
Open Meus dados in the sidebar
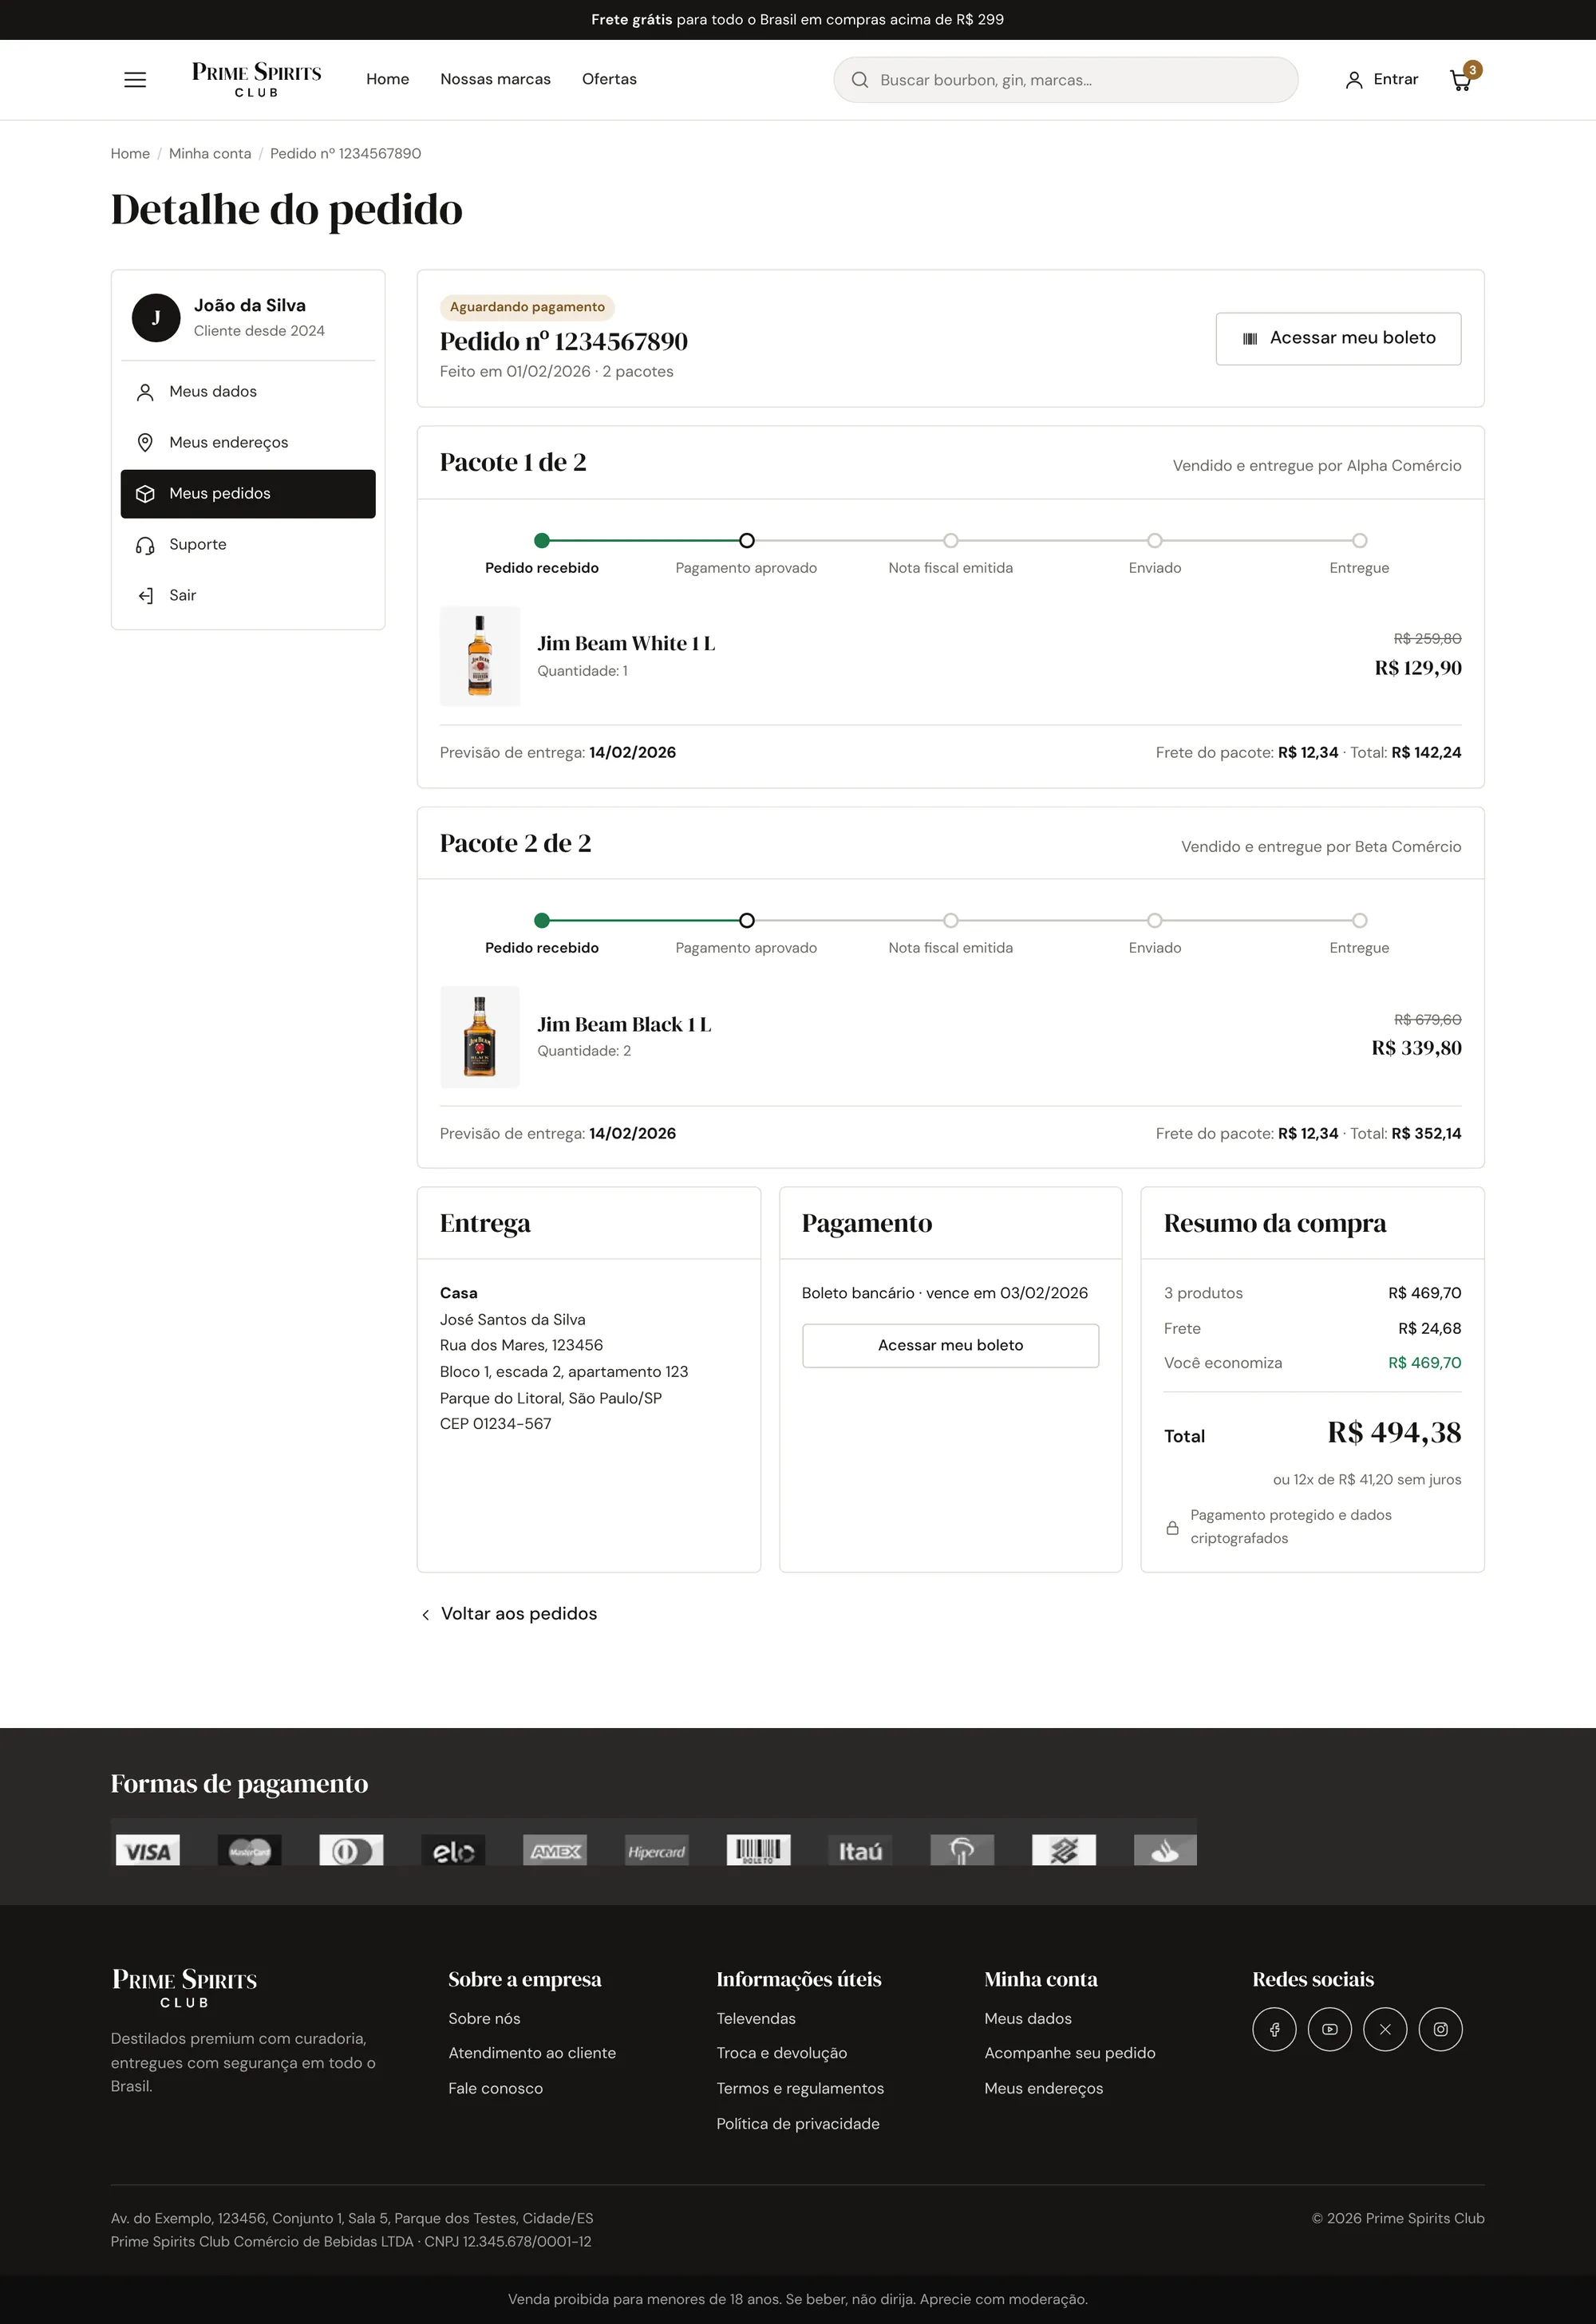[248, 392]
